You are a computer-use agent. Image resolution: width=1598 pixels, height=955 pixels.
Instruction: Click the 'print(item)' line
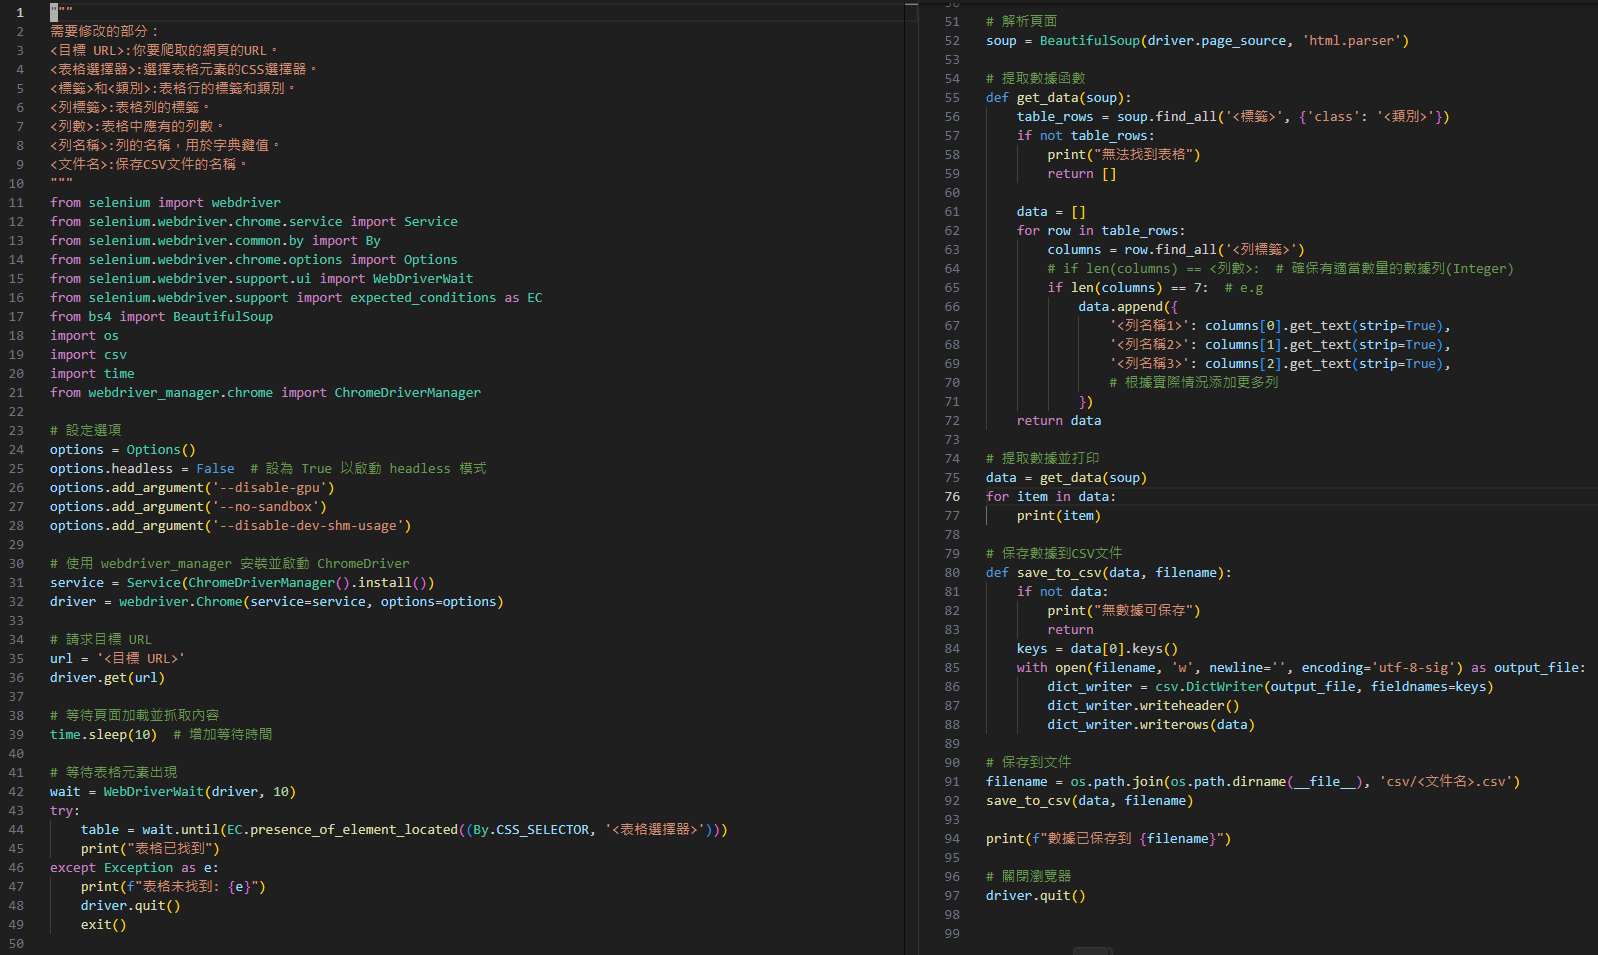[1059, 515]
